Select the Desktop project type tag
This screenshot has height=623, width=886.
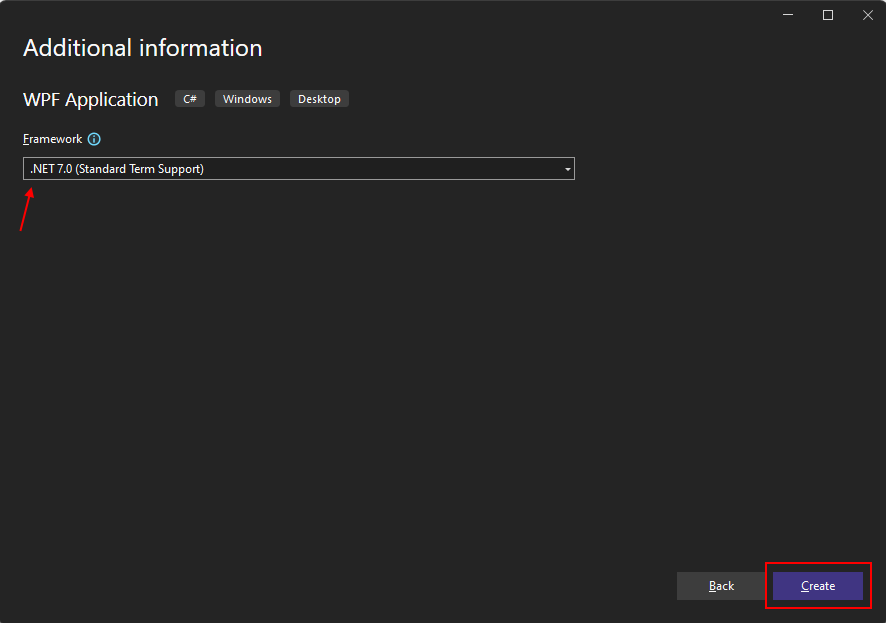(319, 98)
